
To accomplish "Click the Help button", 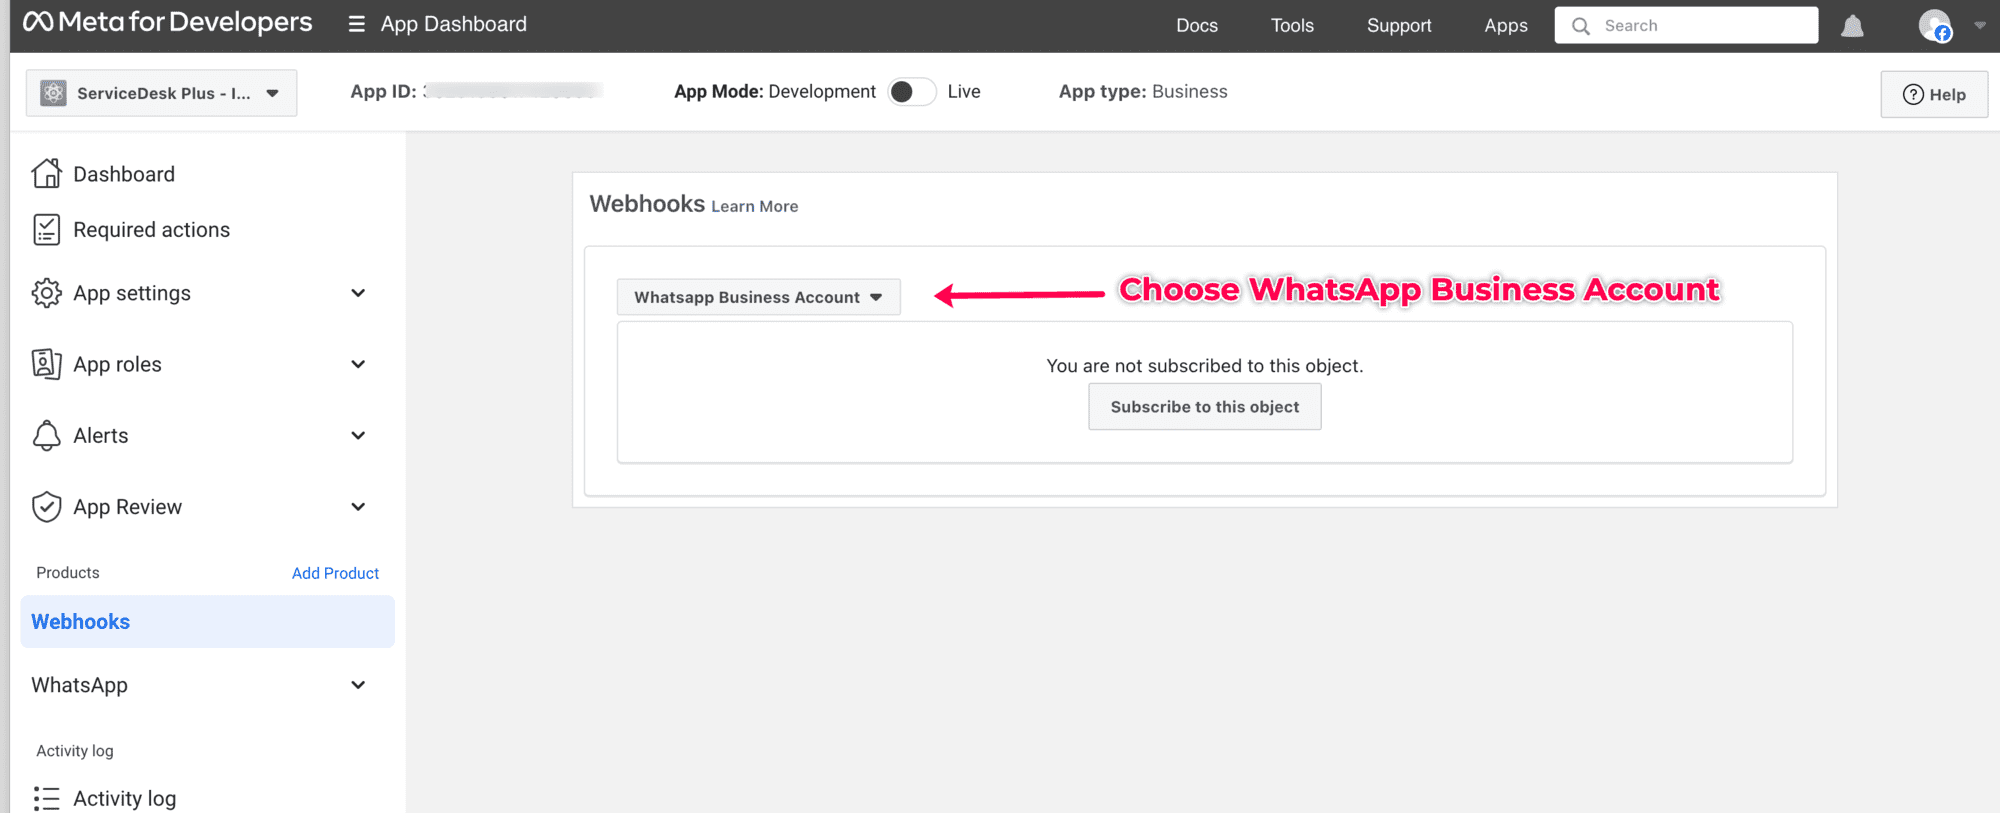I will (1934, 94).
